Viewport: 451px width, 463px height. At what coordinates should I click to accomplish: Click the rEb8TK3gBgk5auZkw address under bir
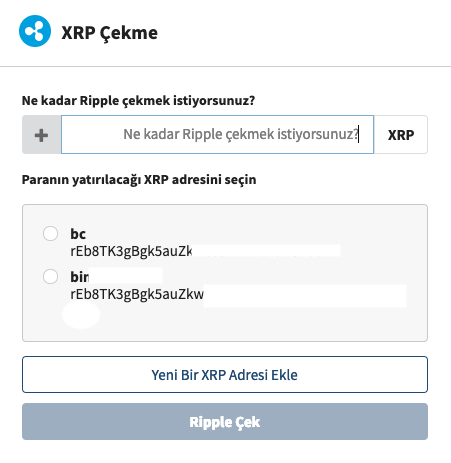(137, 294)
